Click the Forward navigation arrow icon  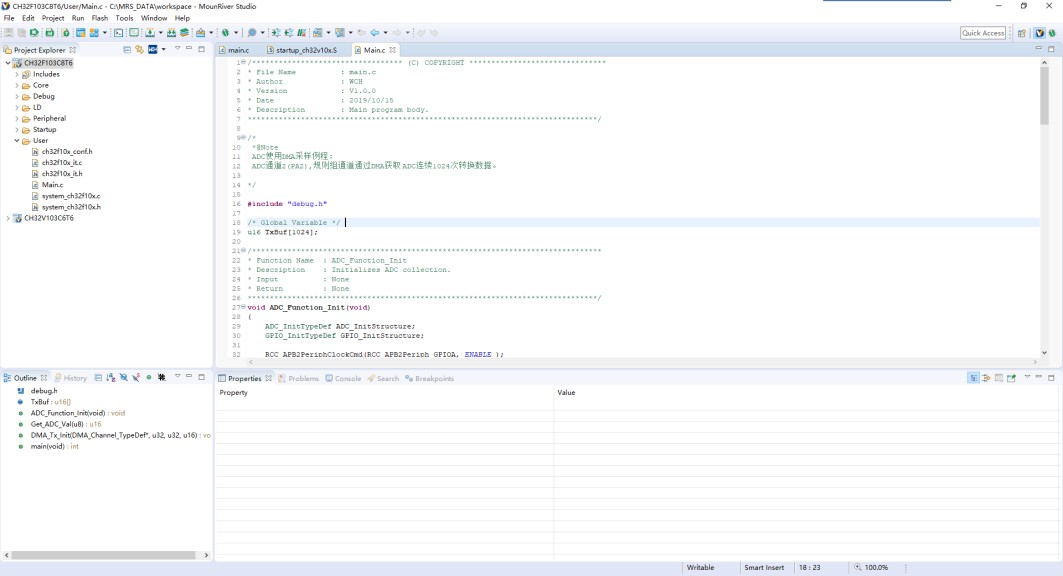point(397,33)
